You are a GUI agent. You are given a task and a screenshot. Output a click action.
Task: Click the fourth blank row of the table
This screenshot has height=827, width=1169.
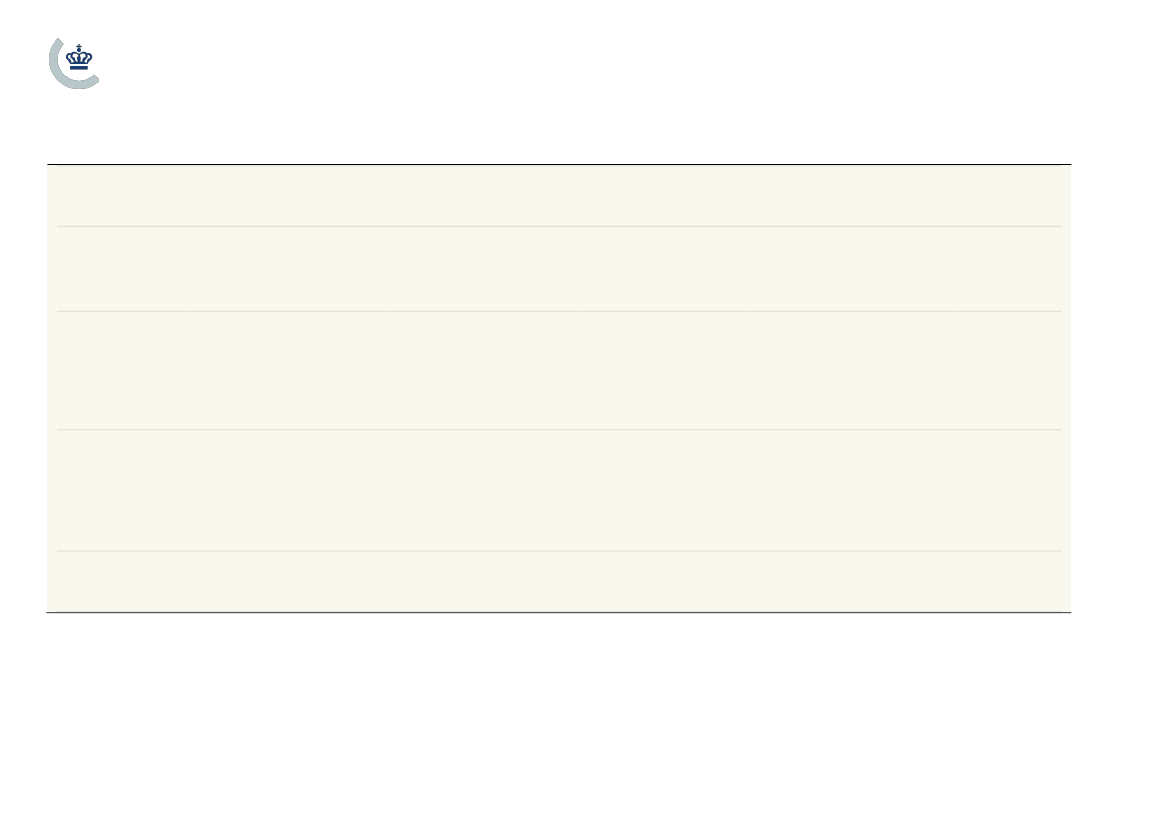click(558, 491)
